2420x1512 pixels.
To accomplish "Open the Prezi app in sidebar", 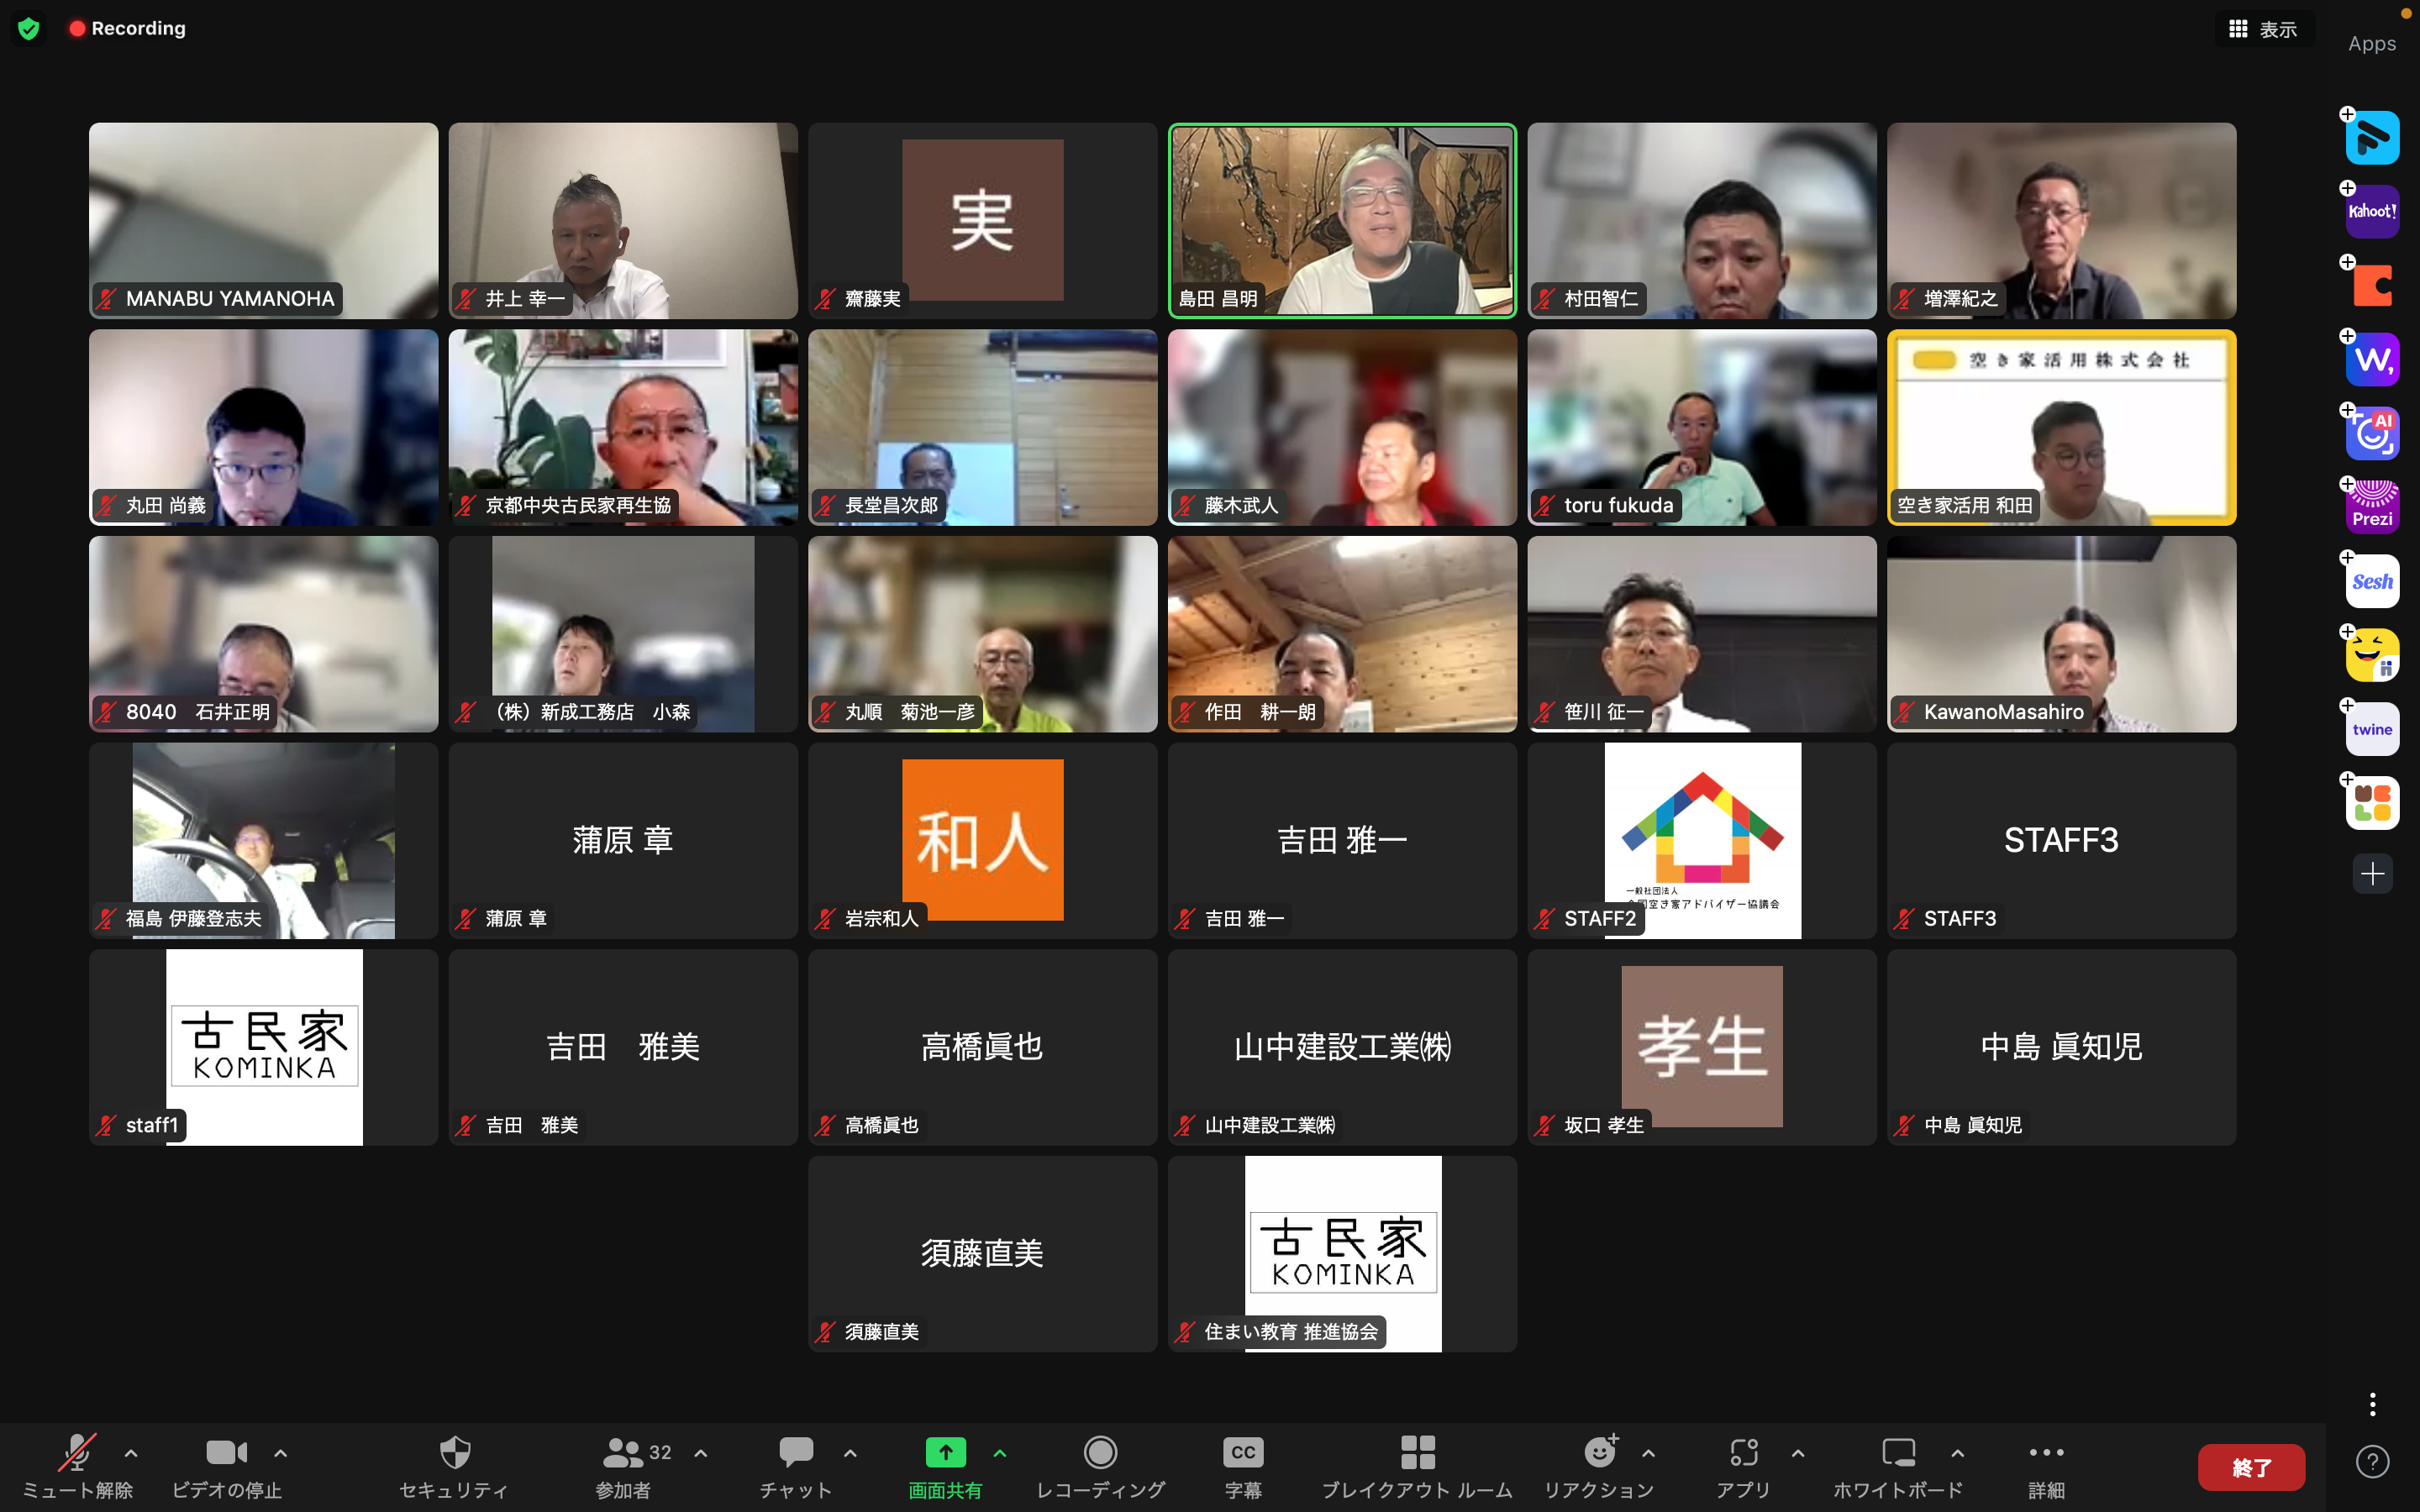I will tap(2372, 507).
